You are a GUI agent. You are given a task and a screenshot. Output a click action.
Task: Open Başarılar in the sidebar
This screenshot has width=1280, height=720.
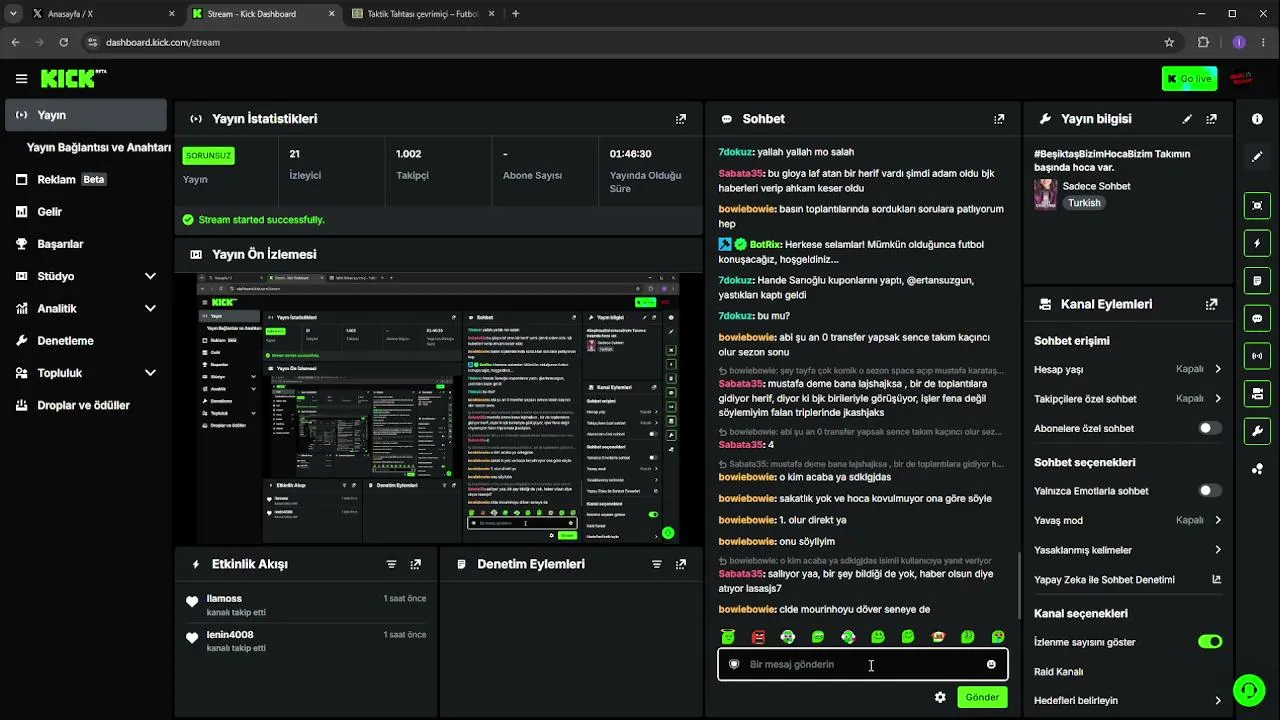pos(86,244)
